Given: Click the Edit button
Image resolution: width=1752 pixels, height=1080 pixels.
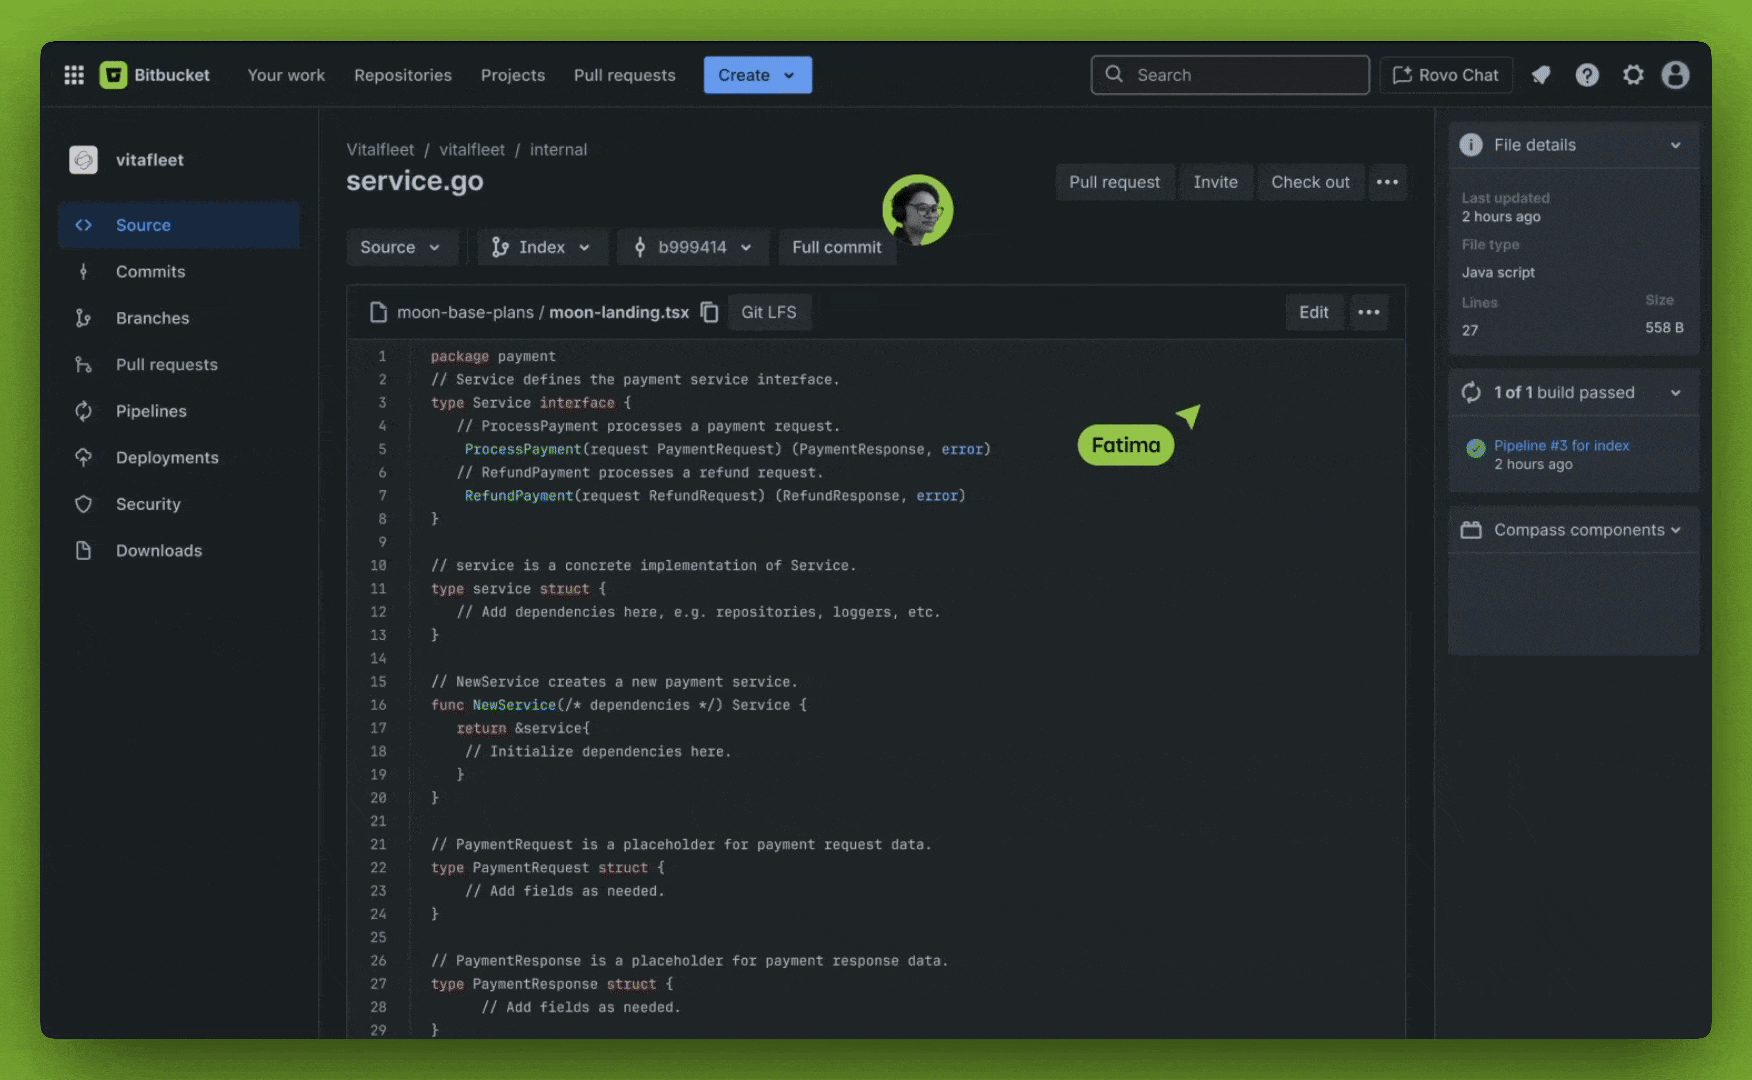Looking at the screenshot, I should pos(1313,312).
